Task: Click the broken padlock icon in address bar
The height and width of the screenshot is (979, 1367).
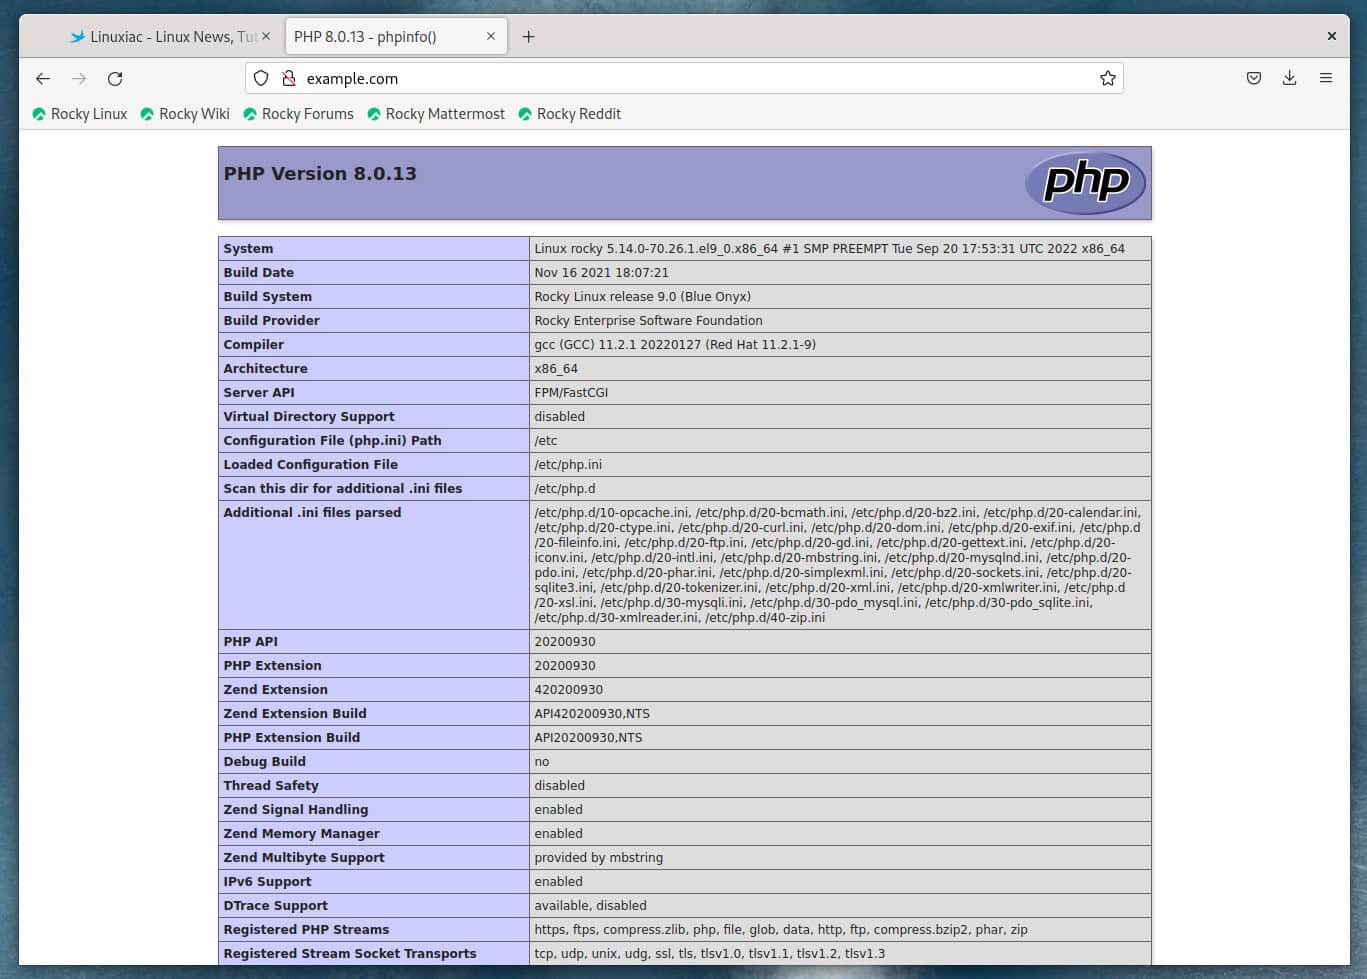Action: [288, 78]
